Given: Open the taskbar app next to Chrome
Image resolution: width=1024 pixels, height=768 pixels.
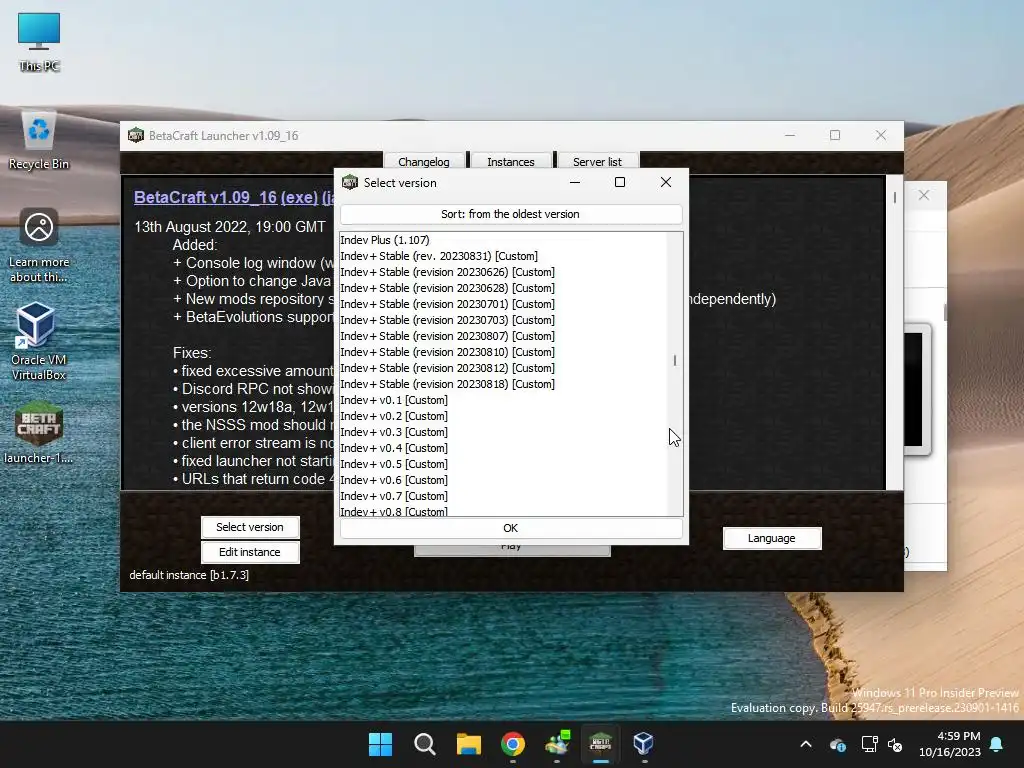Looking at the screenshot, I should (x=557, y=744).
